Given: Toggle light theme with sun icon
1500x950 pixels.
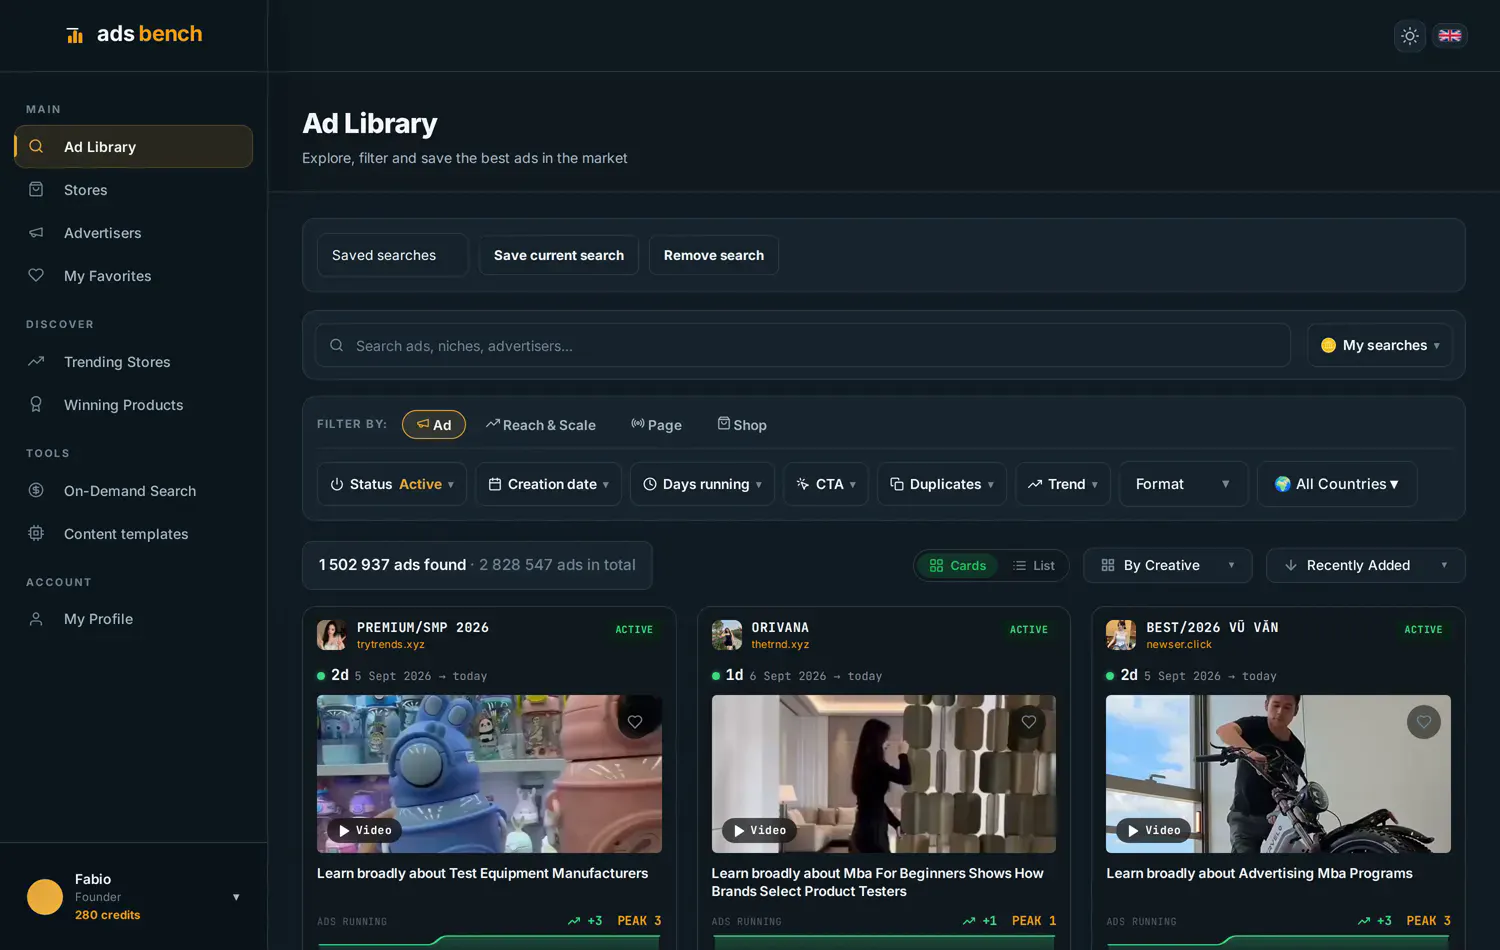Looking at the screenshot, I should click(1410, 36).
